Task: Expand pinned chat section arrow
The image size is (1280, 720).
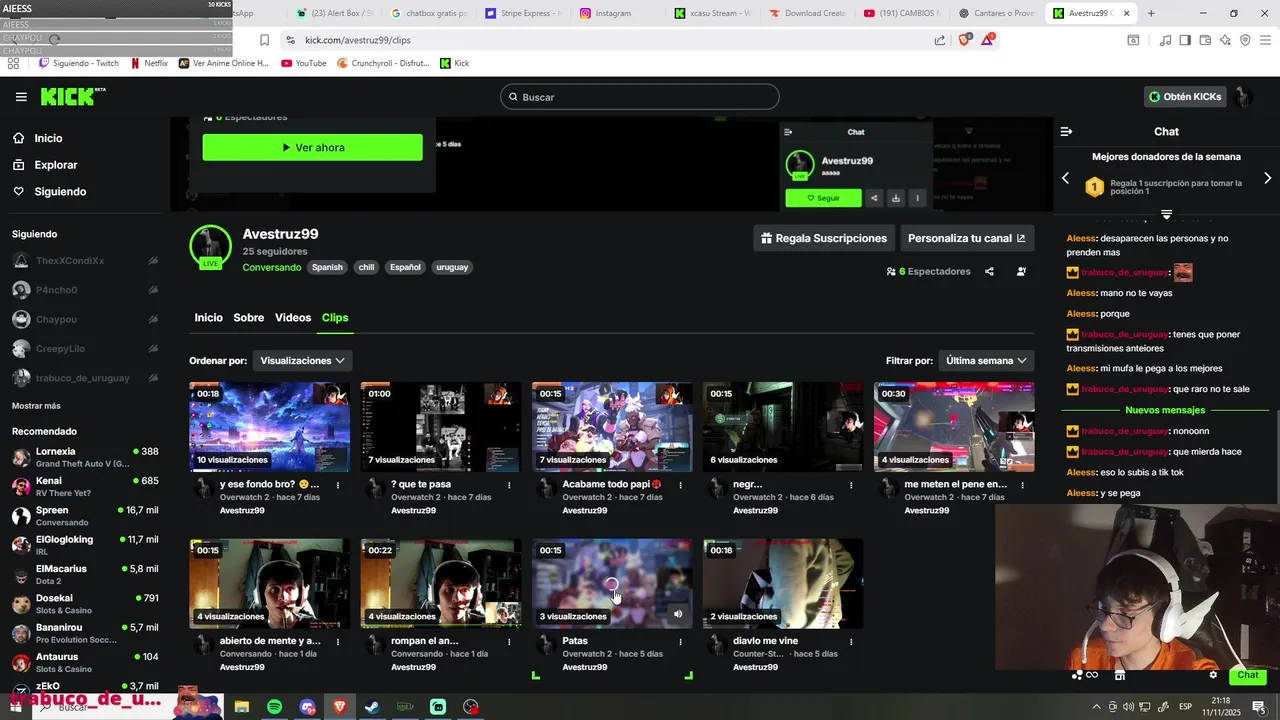Action: [1166, 215]
